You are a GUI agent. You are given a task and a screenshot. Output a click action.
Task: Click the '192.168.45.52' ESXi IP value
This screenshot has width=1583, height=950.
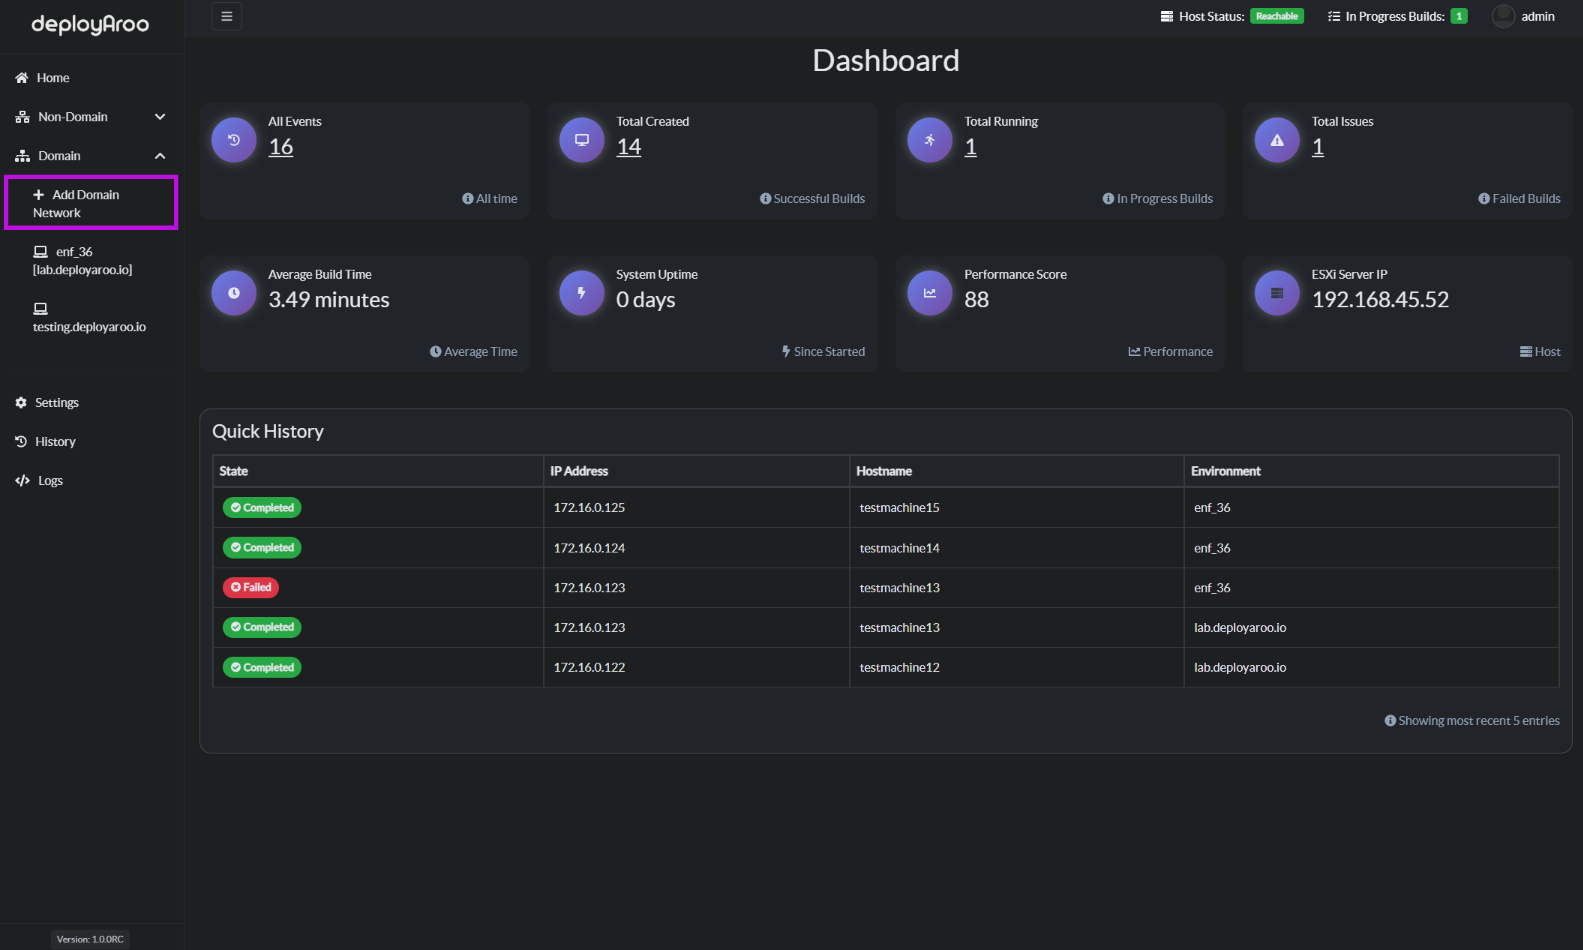pyautogui.click(x=1380, y=300)
